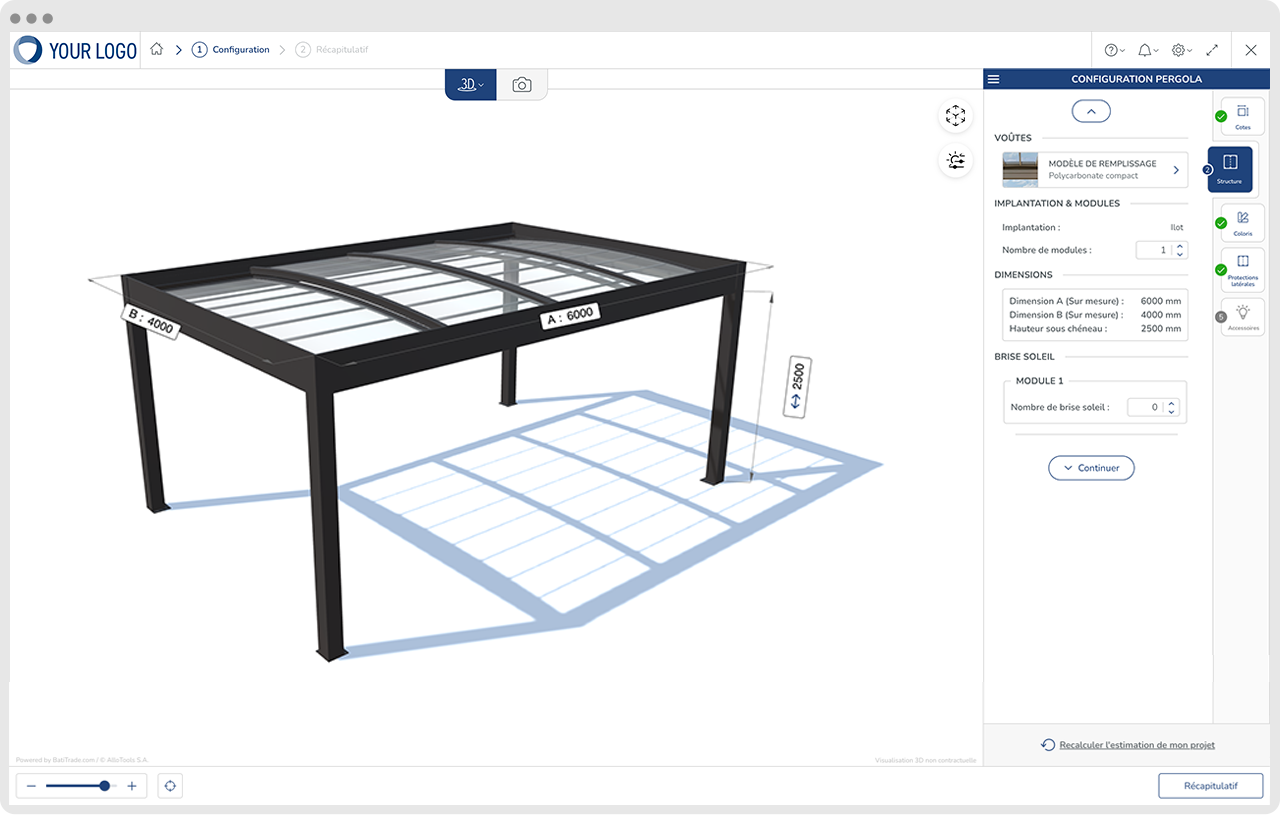Open the settings gear dropdown
Image resolution: width=1280 pixels, height=815 pixels.
1181,50
